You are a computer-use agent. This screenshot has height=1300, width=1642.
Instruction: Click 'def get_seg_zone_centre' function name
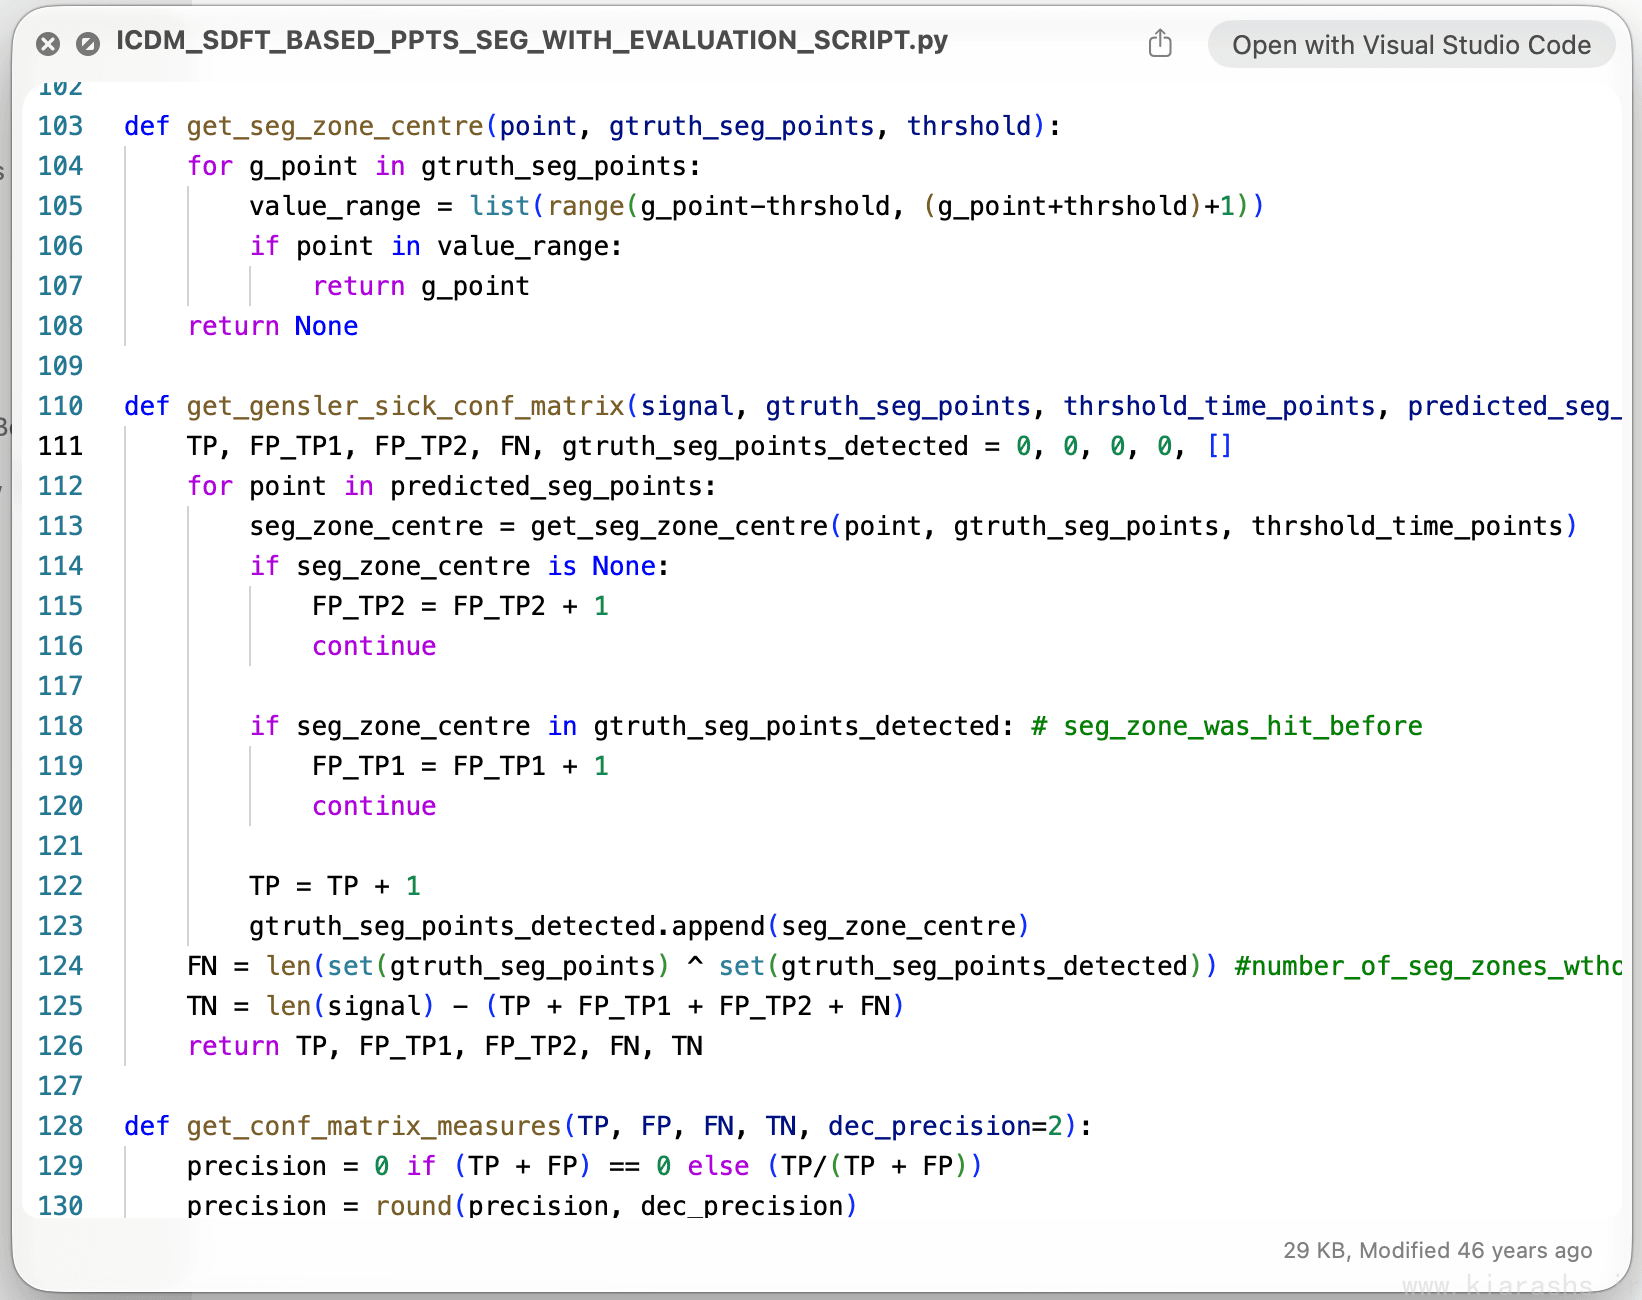coord(335,126)
